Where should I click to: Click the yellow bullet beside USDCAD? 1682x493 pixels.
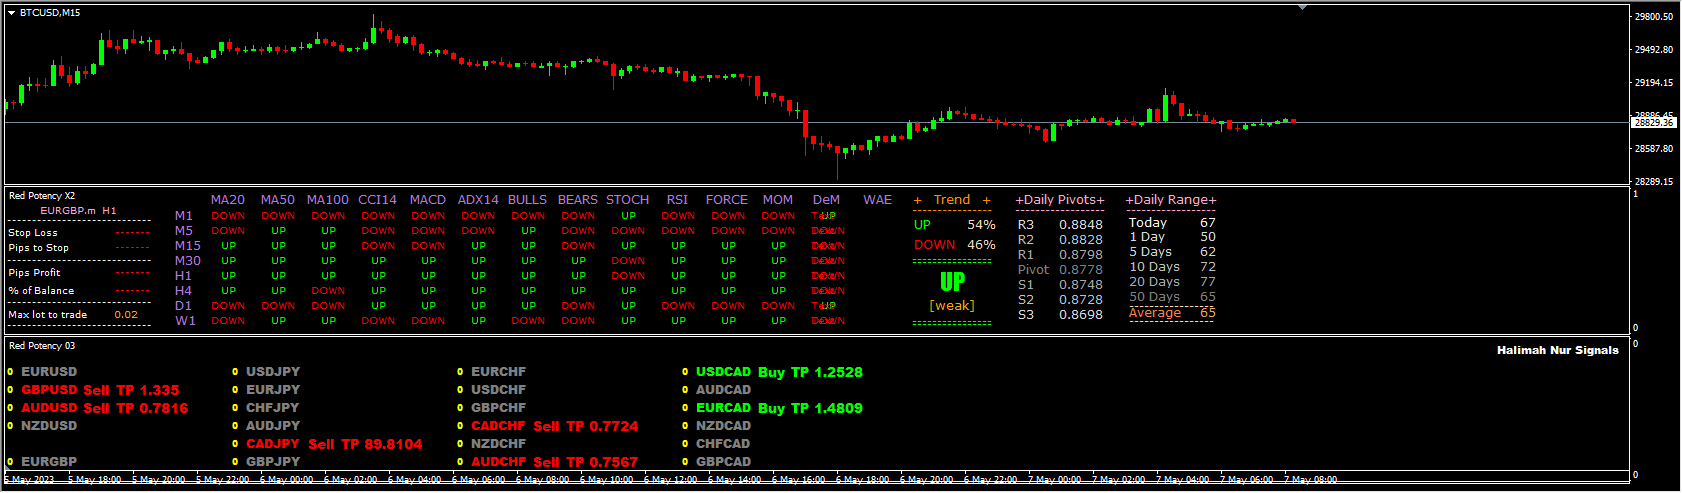685,372
